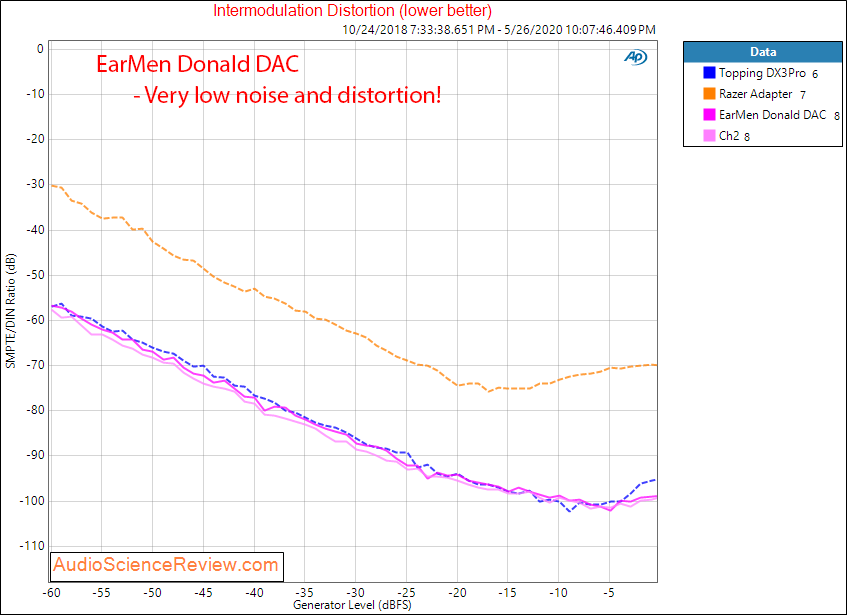The height and width of the screenshot is (615, 847).
Task: Click the Data legend header
Action: (x=763, y=52)
